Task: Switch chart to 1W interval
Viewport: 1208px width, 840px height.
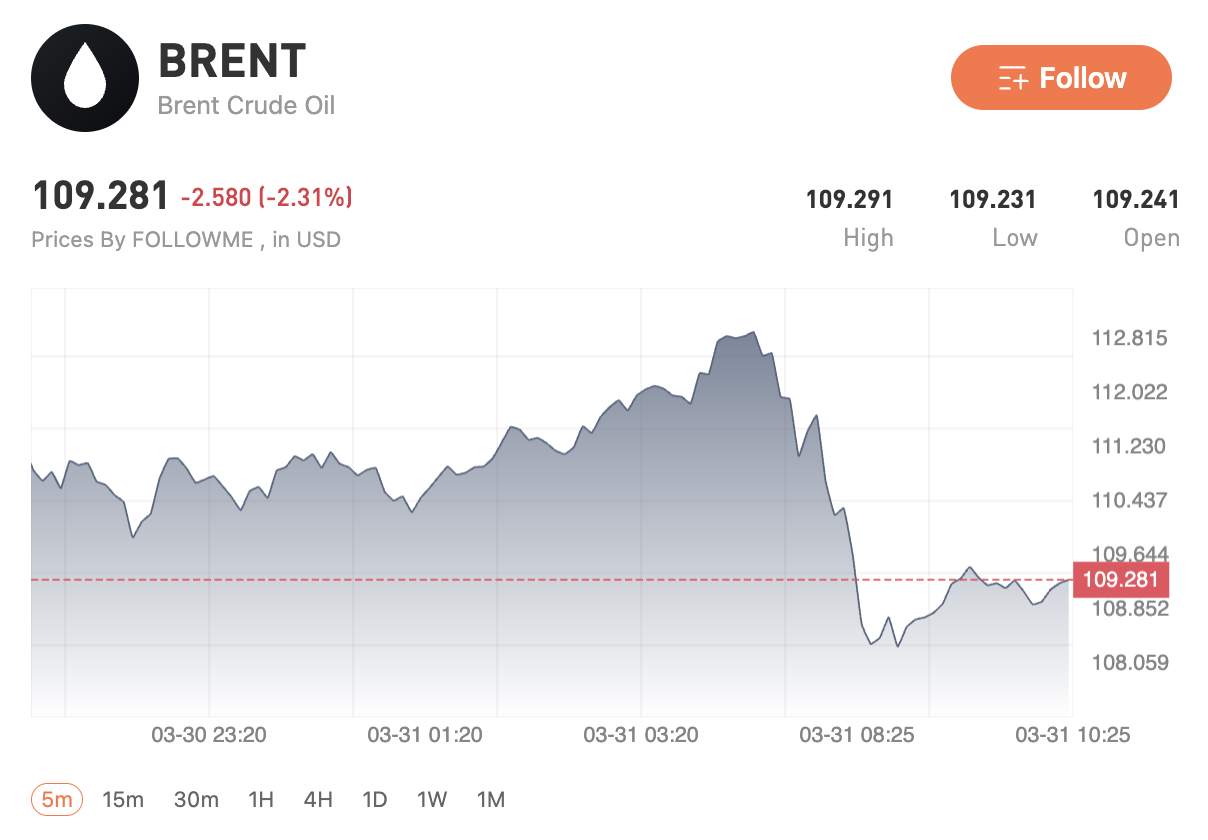Action: pos(432,799)
